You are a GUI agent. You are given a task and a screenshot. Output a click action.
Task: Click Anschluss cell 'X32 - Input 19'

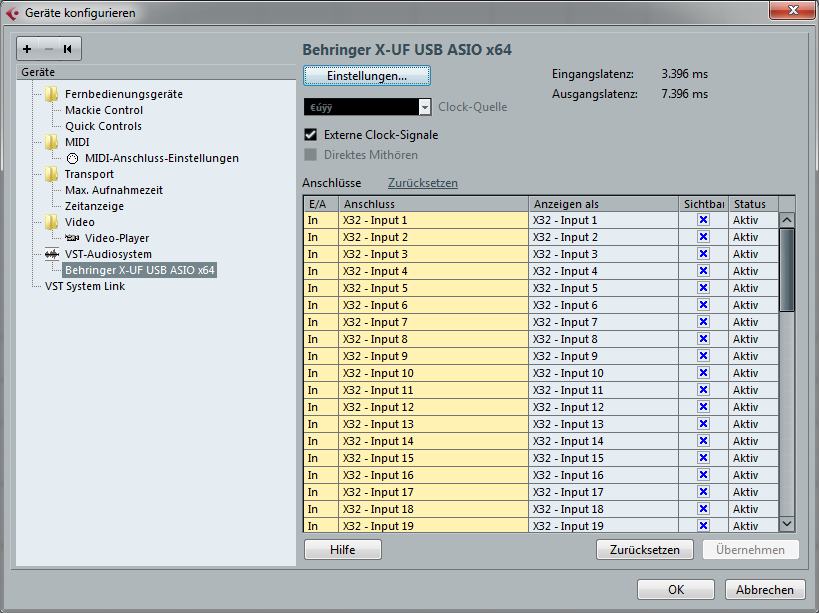tap(434, 525)
